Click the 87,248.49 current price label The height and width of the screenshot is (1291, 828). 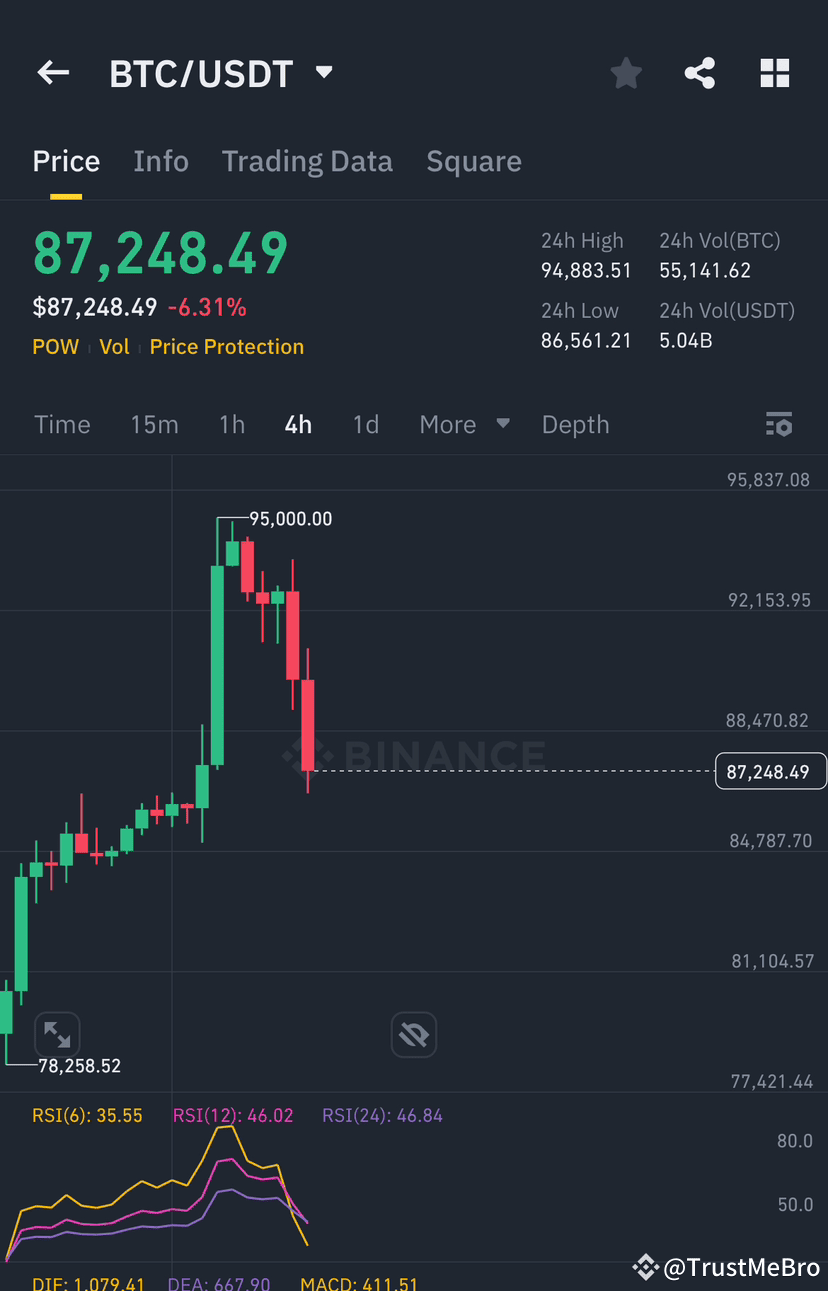(770, 770)
